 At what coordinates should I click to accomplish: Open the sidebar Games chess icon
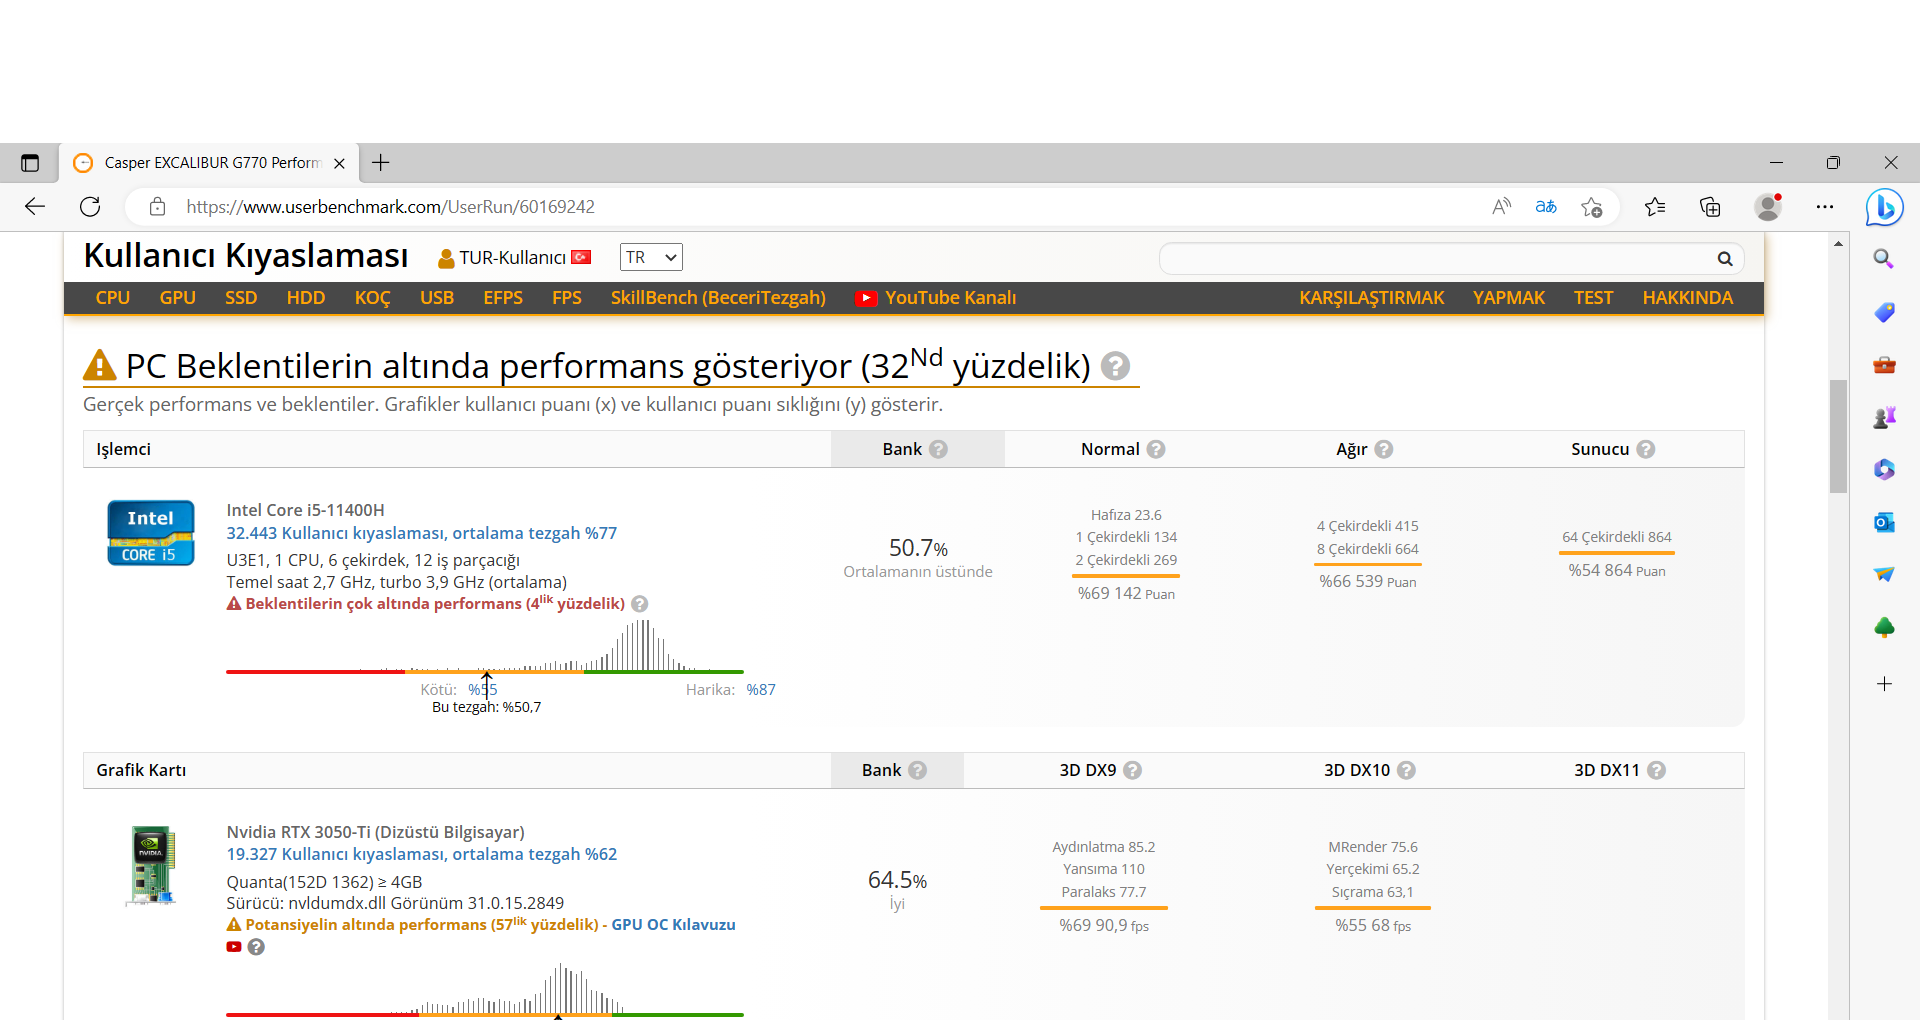[x=1884, y=418]
